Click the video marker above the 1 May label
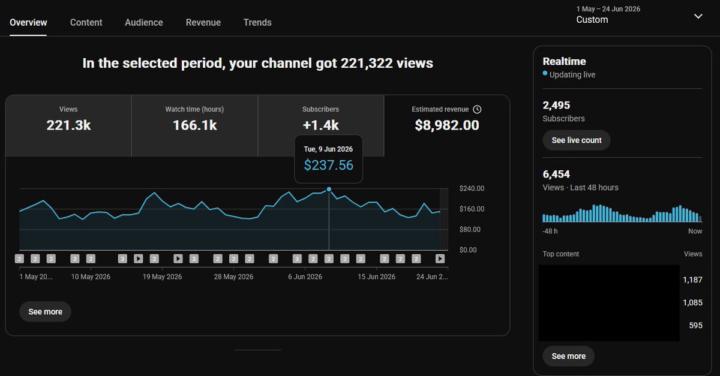The image size is (720, 376). point(19,259)
